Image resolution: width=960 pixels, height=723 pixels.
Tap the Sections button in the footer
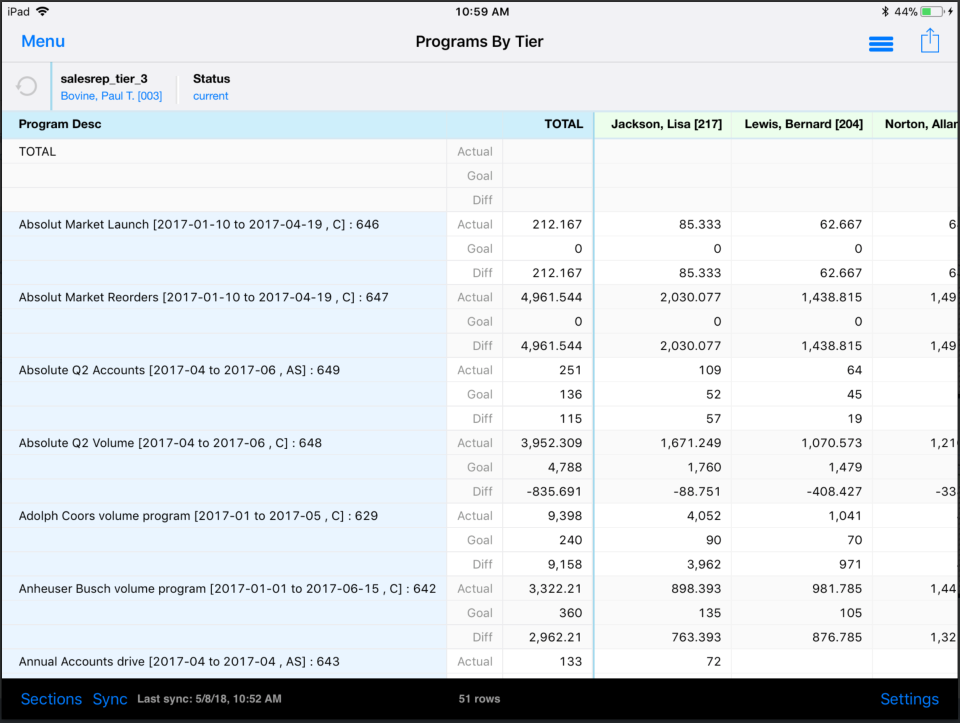(51, 699)
